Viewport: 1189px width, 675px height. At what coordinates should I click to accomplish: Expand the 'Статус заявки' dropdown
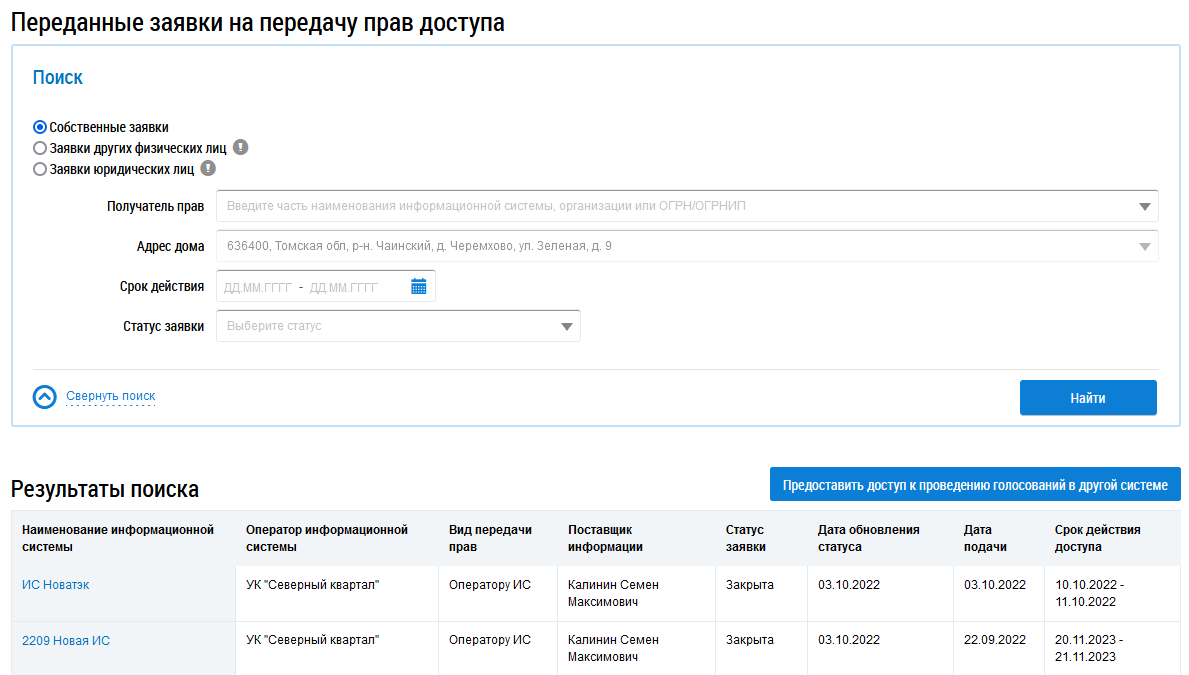(566, 327)
